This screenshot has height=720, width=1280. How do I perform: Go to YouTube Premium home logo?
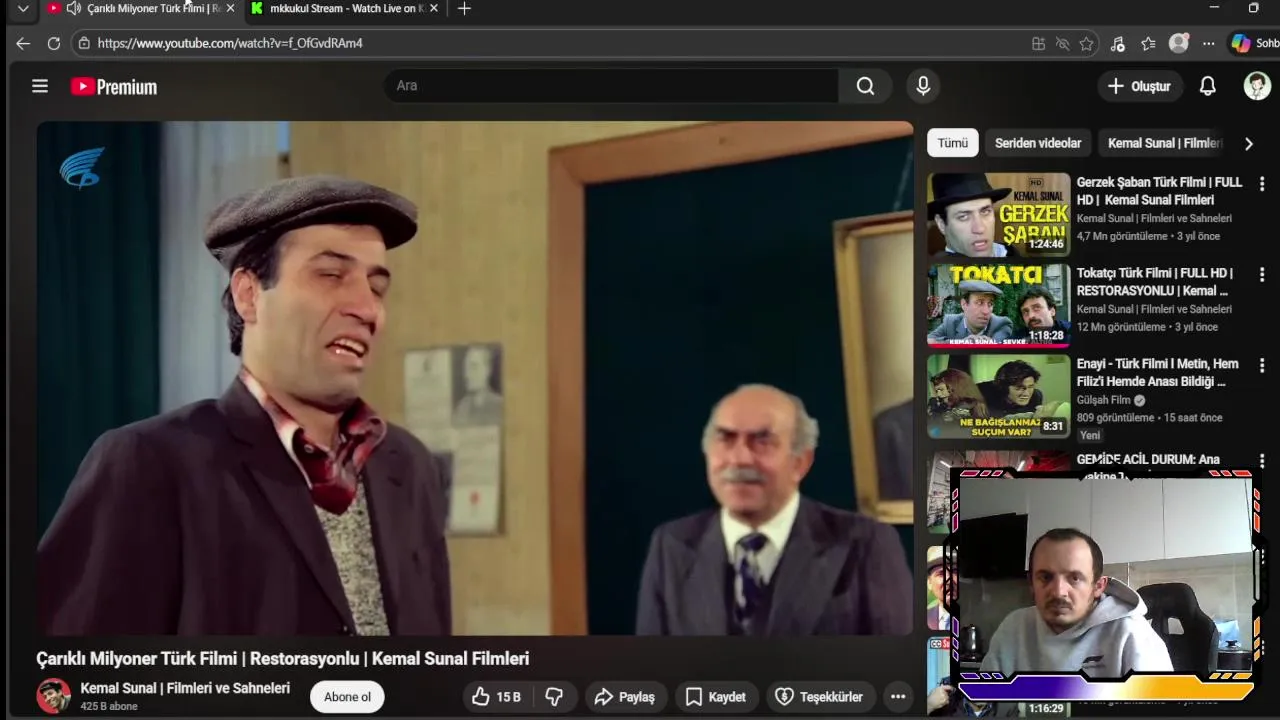pyautogui.click(x=114, y=87)
